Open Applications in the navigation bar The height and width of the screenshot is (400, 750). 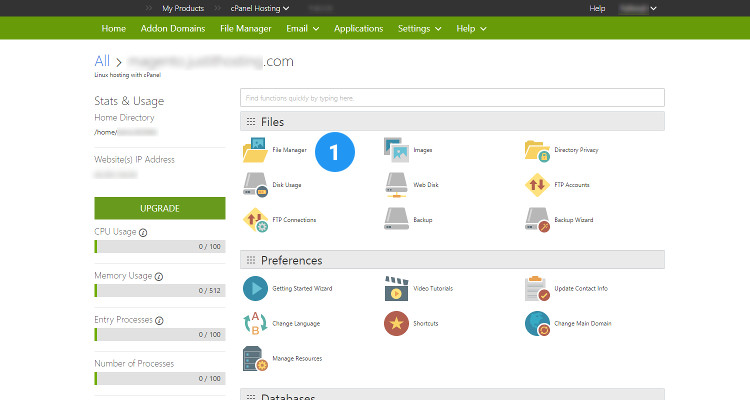point(358,28)
